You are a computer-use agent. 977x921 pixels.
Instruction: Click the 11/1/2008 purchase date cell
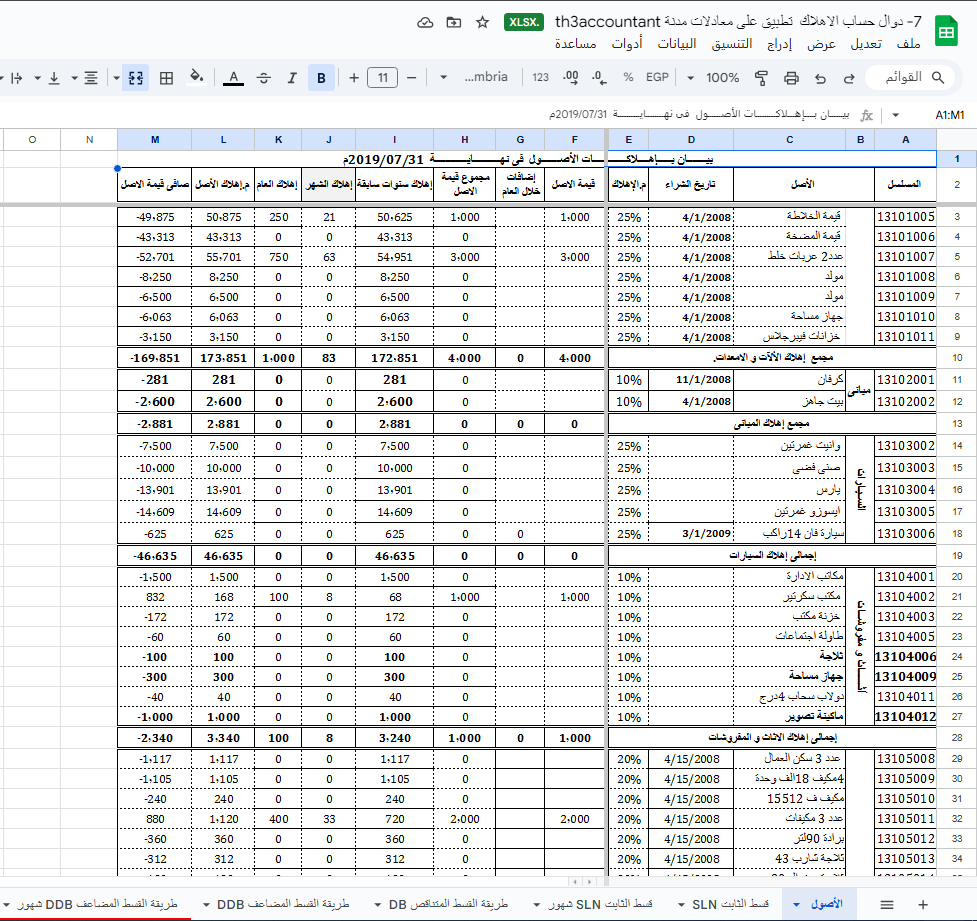(690, 379)
